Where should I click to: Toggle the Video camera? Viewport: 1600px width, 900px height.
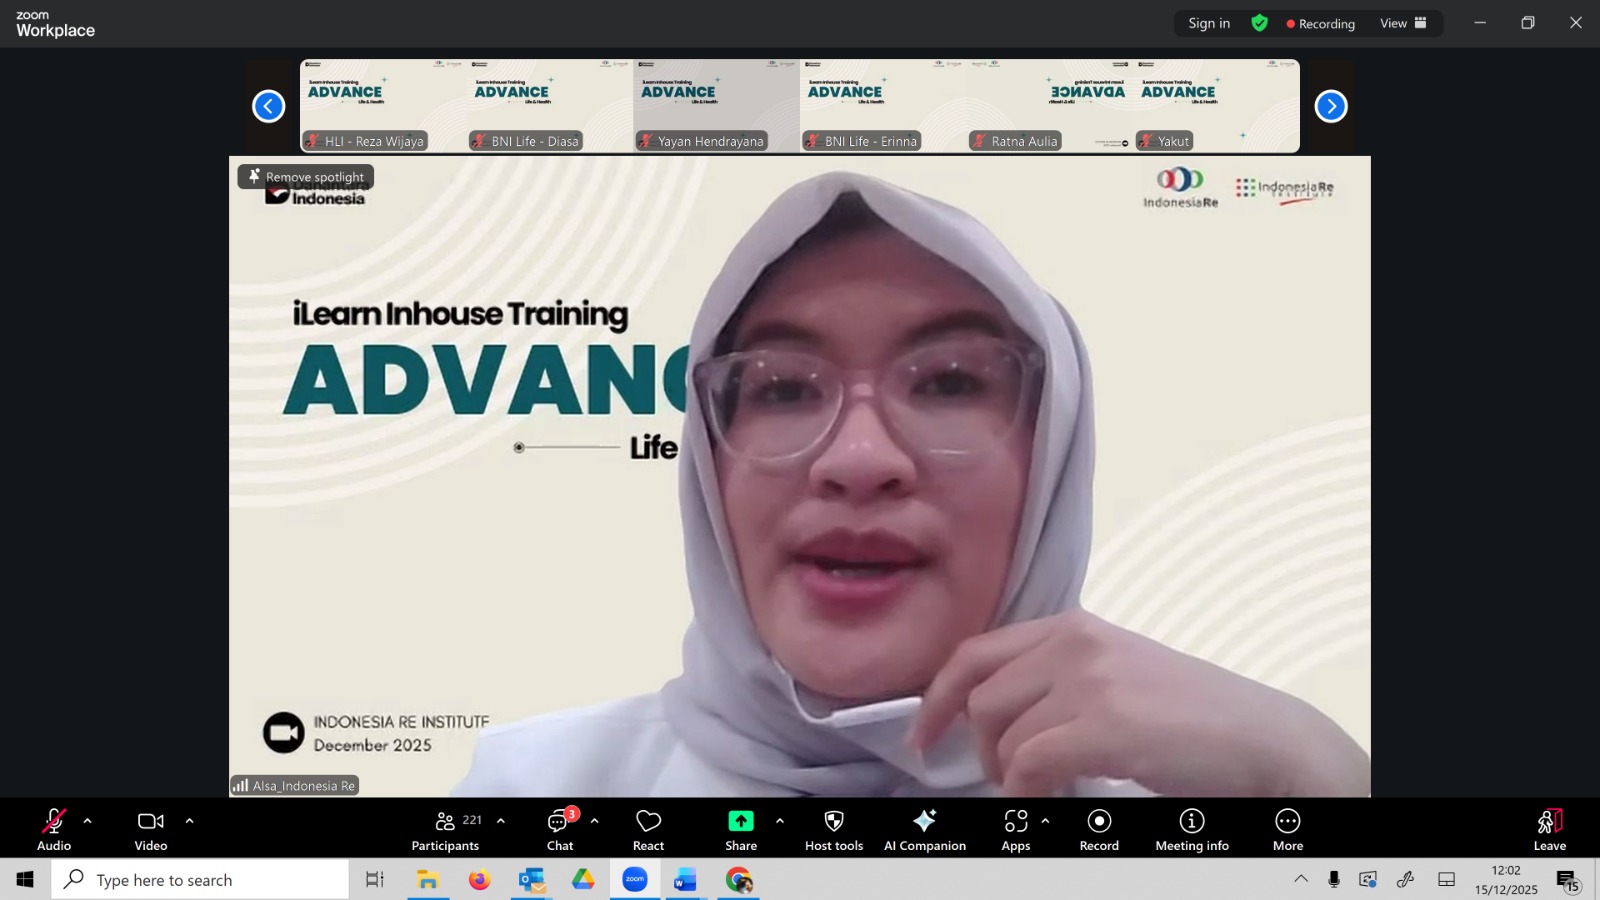click(151, 829)
